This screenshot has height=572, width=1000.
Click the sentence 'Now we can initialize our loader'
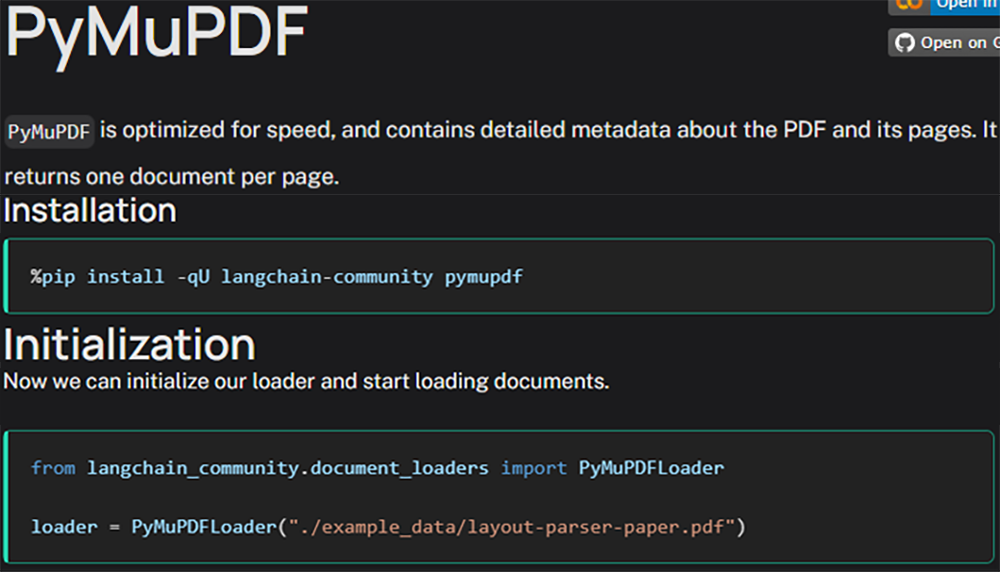[x=306, y=381]
